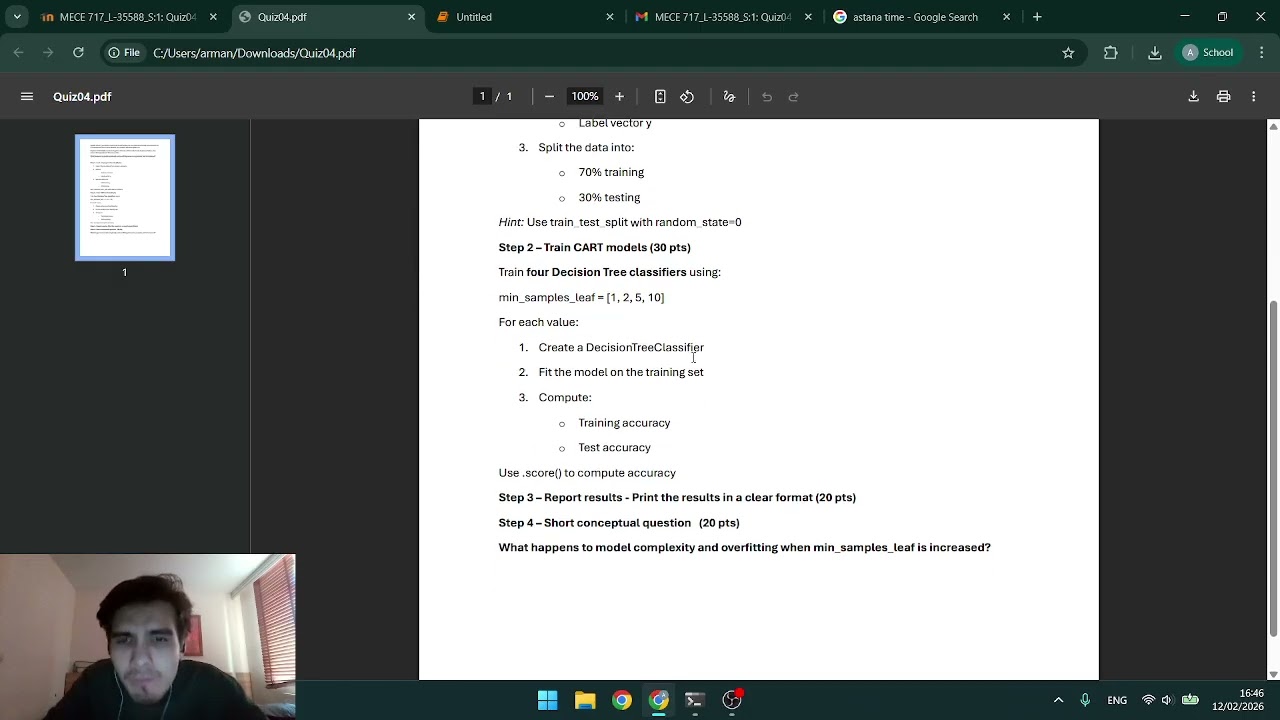Open File Explorer from taskbar

pos(585,700)
